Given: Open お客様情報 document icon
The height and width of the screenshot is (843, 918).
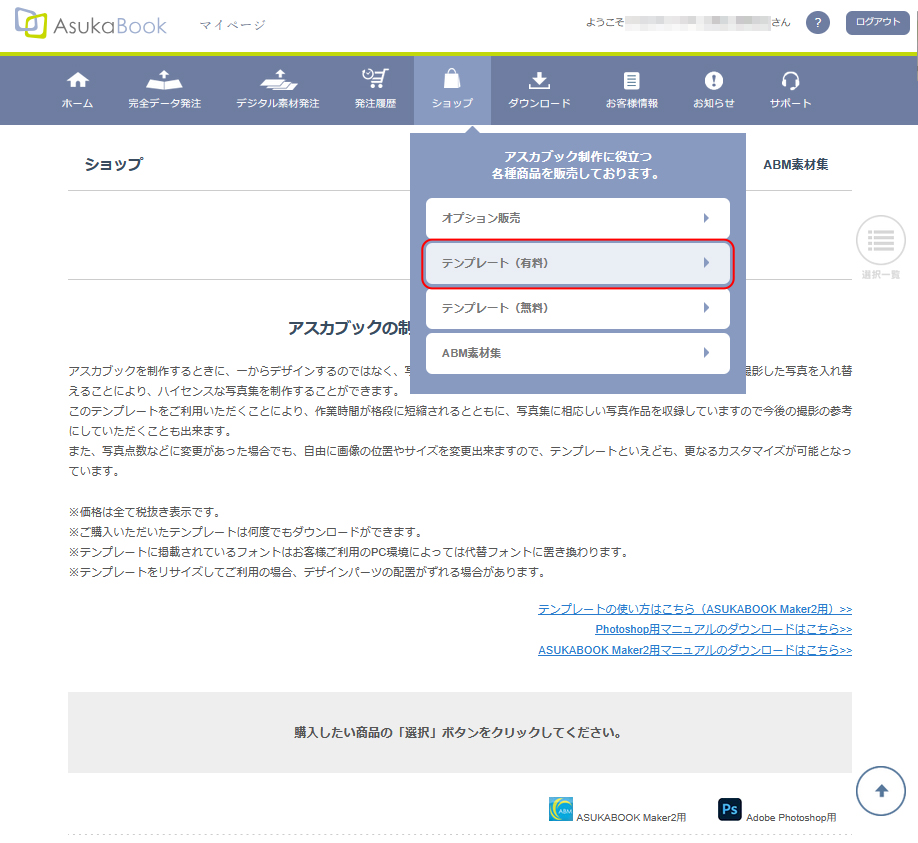Looking at the screenshot, I should [631, 81].
